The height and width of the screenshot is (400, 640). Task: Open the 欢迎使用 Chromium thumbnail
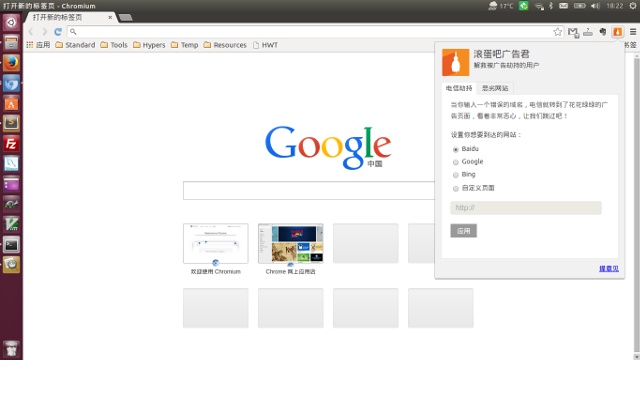tap(216, 249)
